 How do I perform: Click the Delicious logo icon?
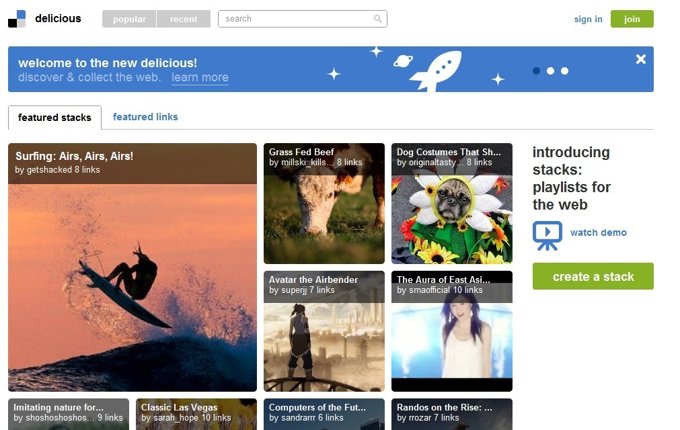coord(17,19)
